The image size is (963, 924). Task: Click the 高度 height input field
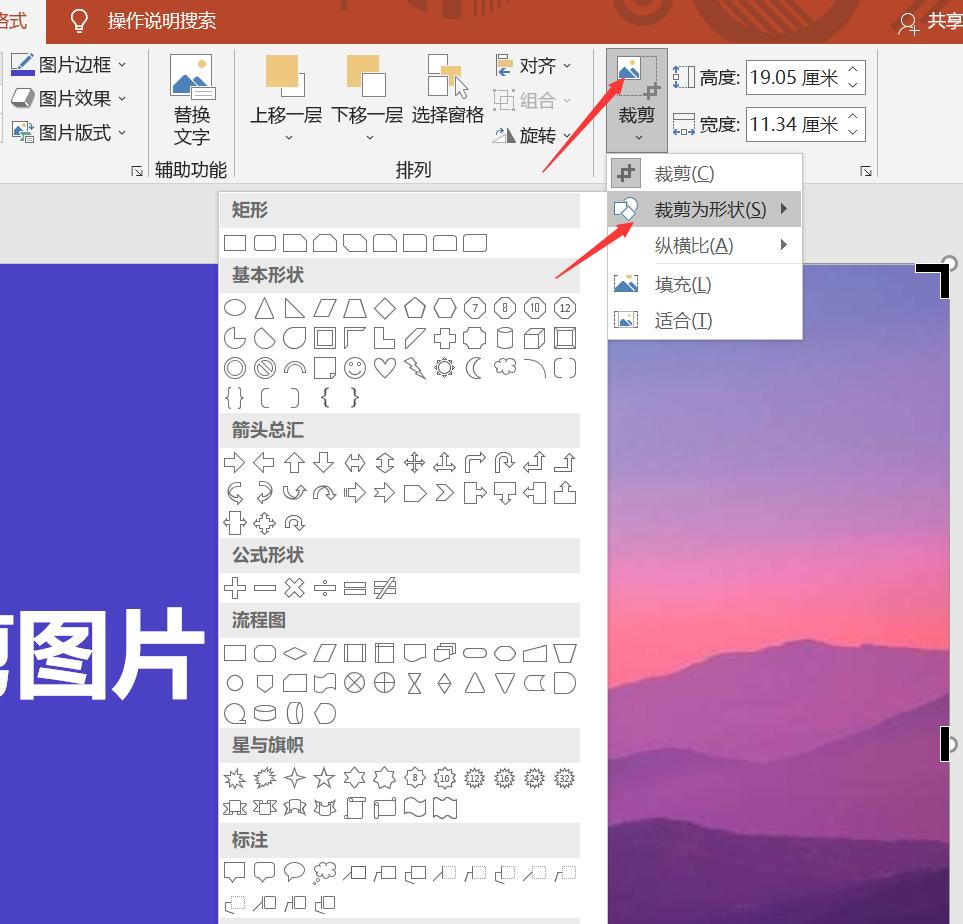point(795,77)
